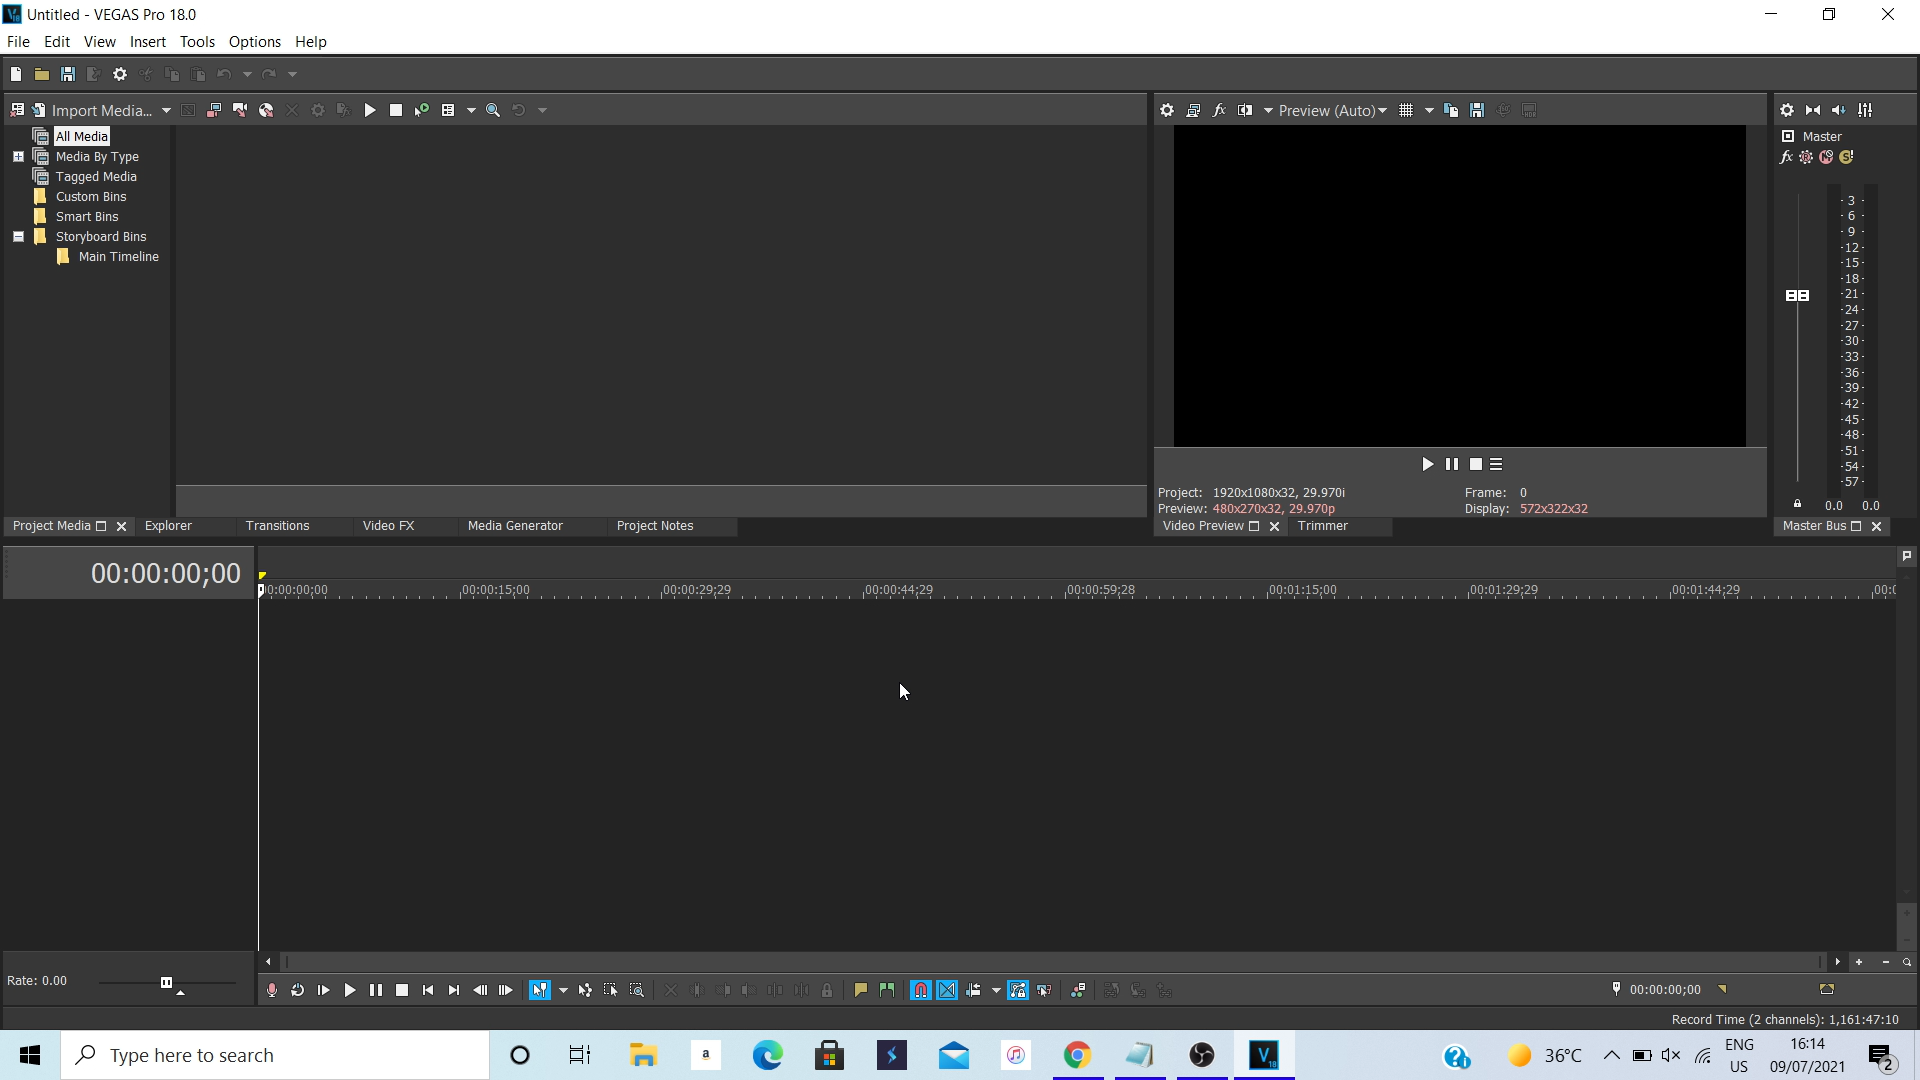Save the project using the floppy disk icon
Screen dimensions: 1920x1080
coord(68,74)
